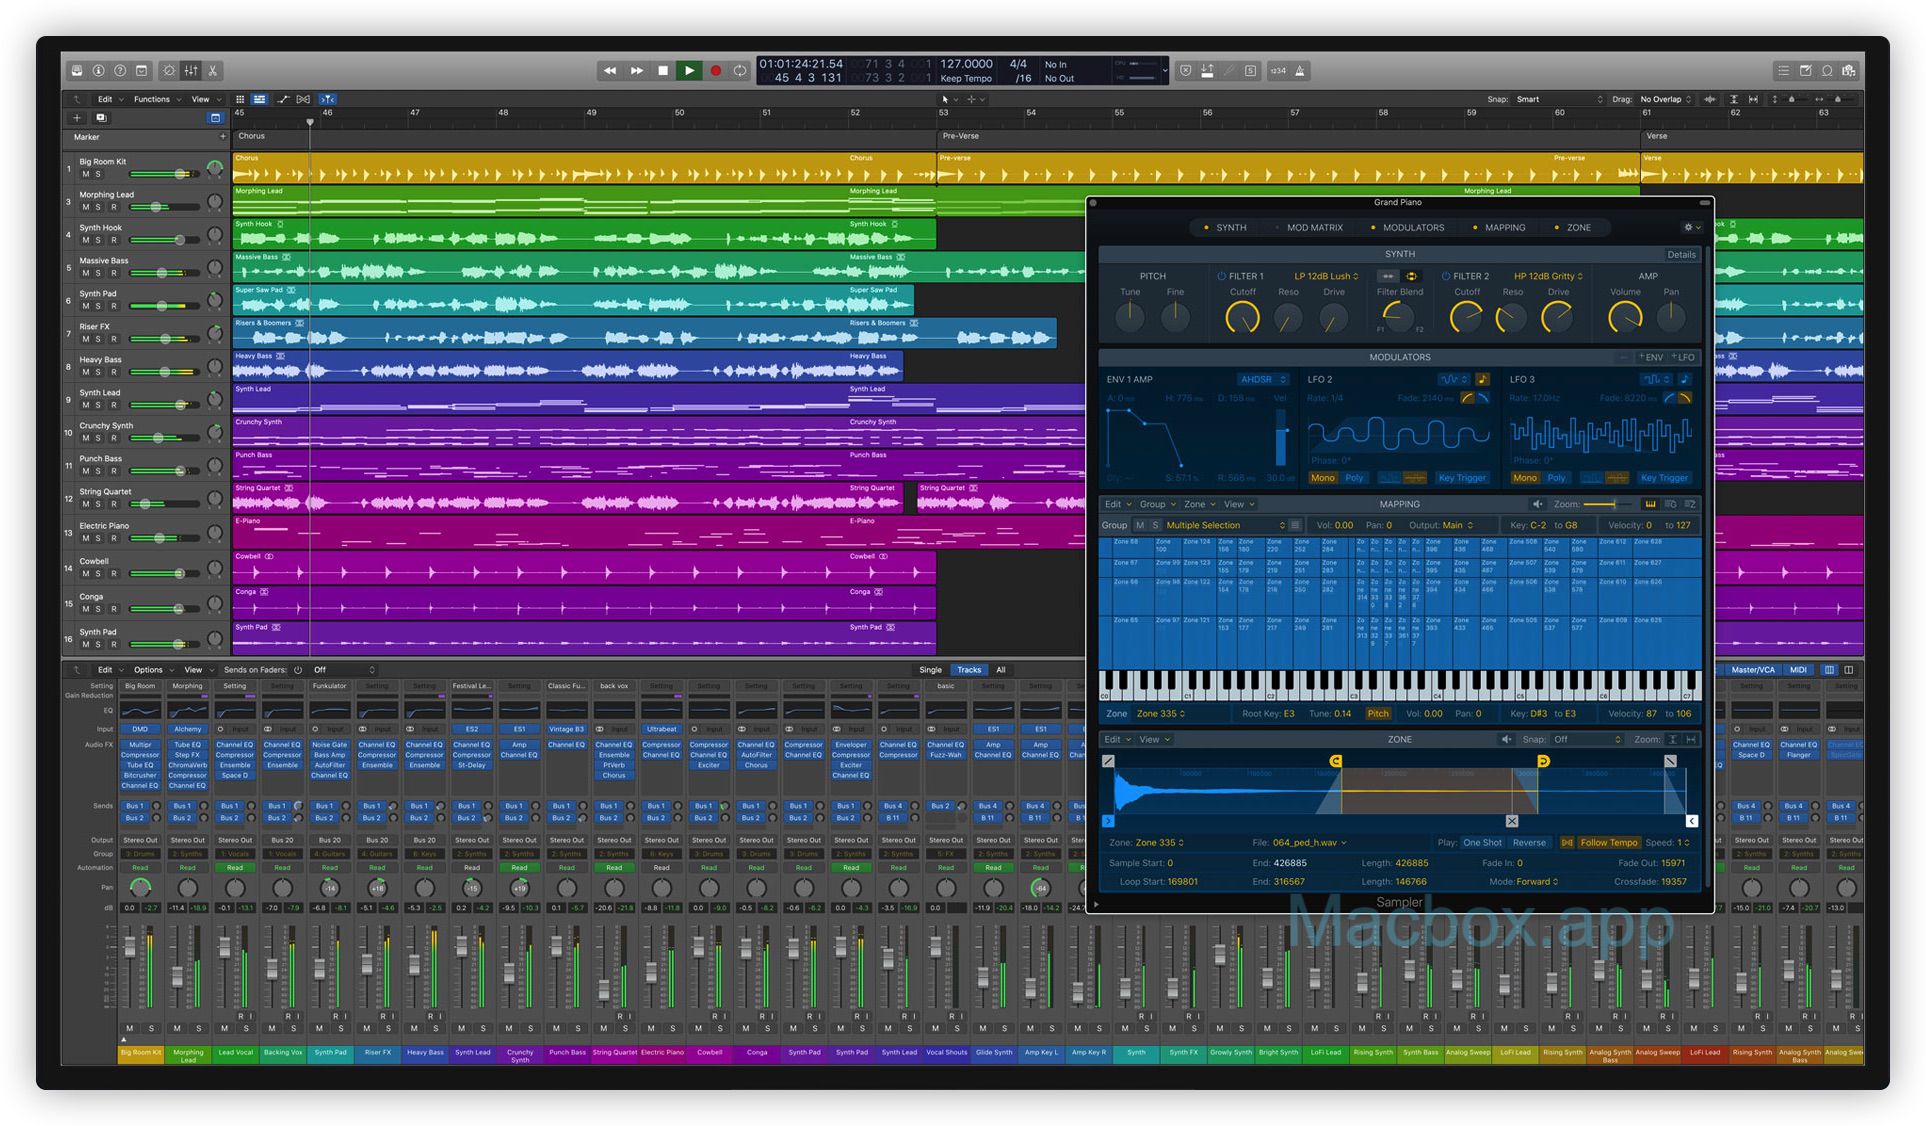Open the File 064_ped_h.wav dropdown
The width and height of the screenshot is (1926, 1126).
point(1309,843)
